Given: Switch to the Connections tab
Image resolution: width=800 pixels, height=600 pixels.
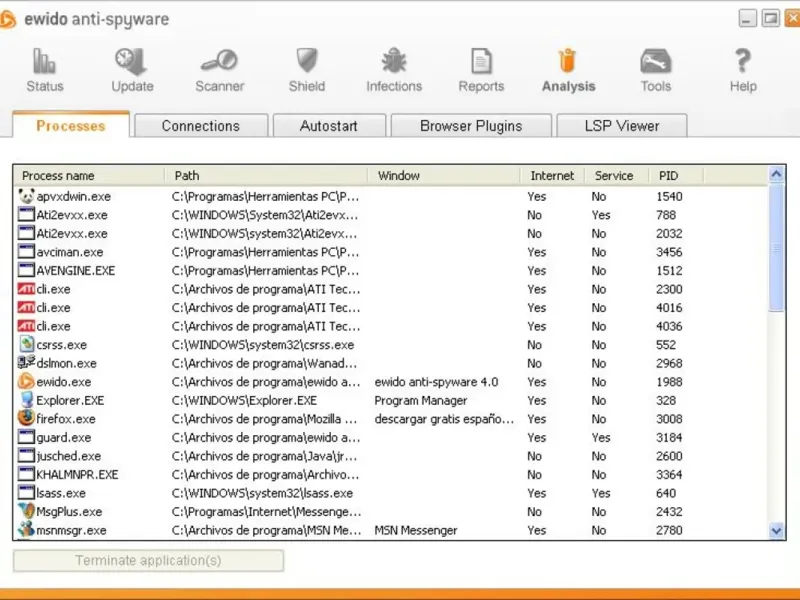Looking at the screenshot, I should tap(201, 126).
